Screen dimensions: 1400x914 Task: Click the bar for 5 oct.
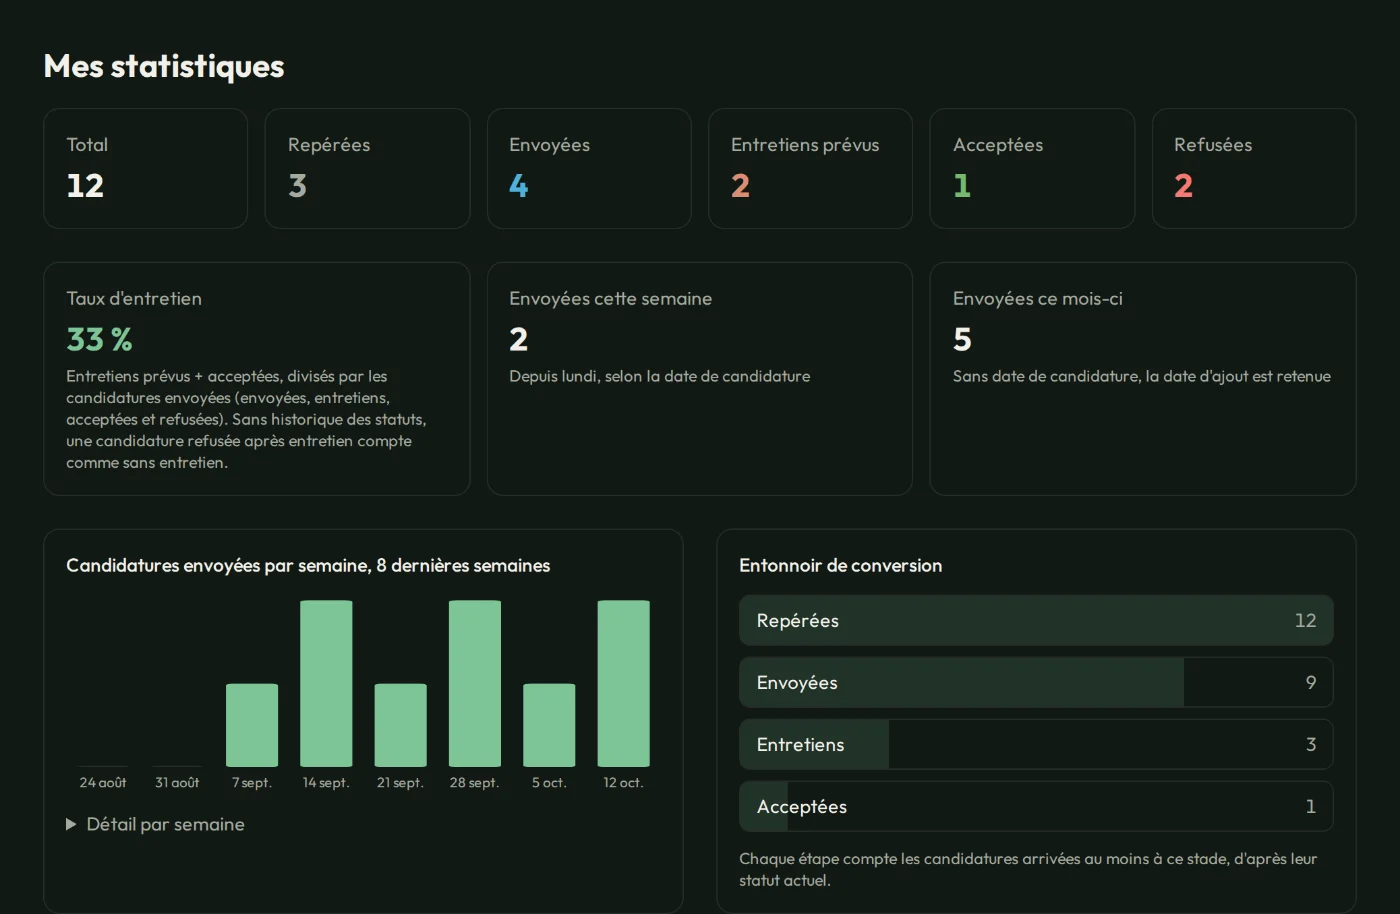point(549,725)
